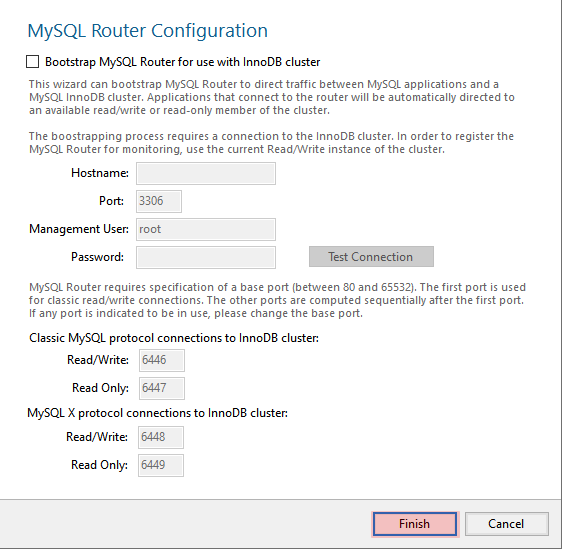Click the Port: label
The width and height of the screenshot is (562, 549).
[x=111, y=201]
